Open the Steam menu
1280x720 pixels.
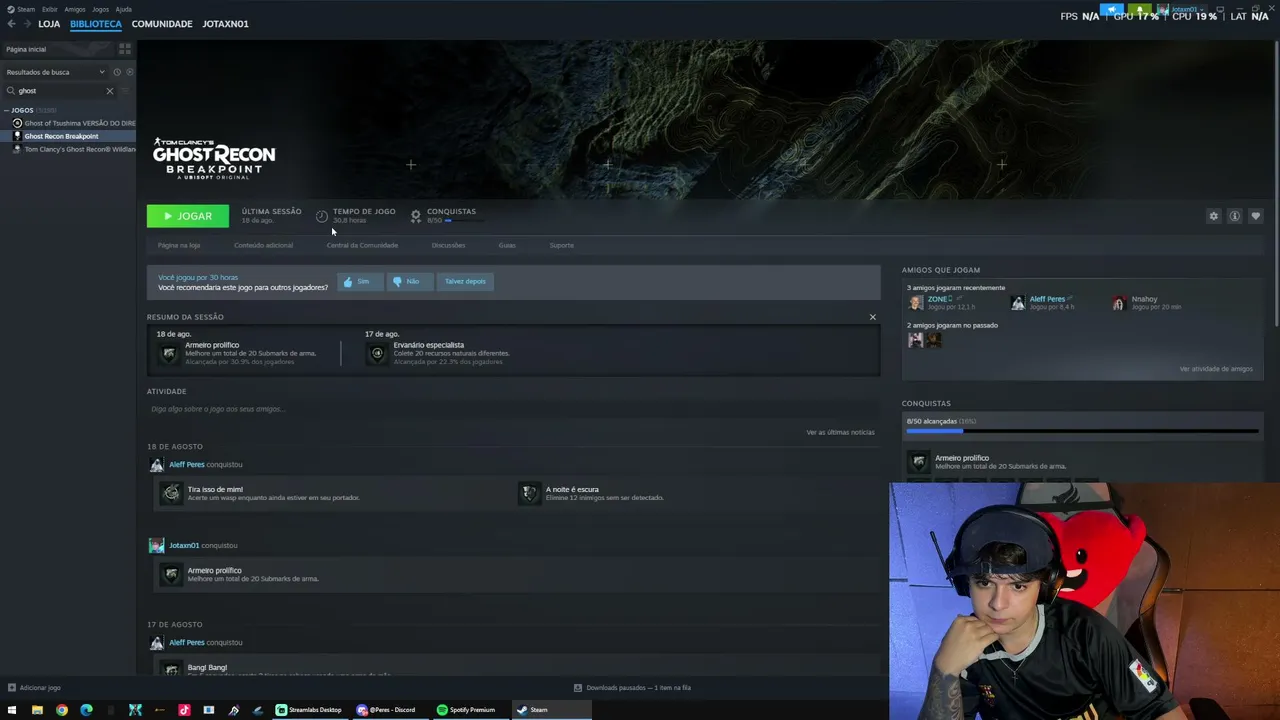tap(26, 9)
